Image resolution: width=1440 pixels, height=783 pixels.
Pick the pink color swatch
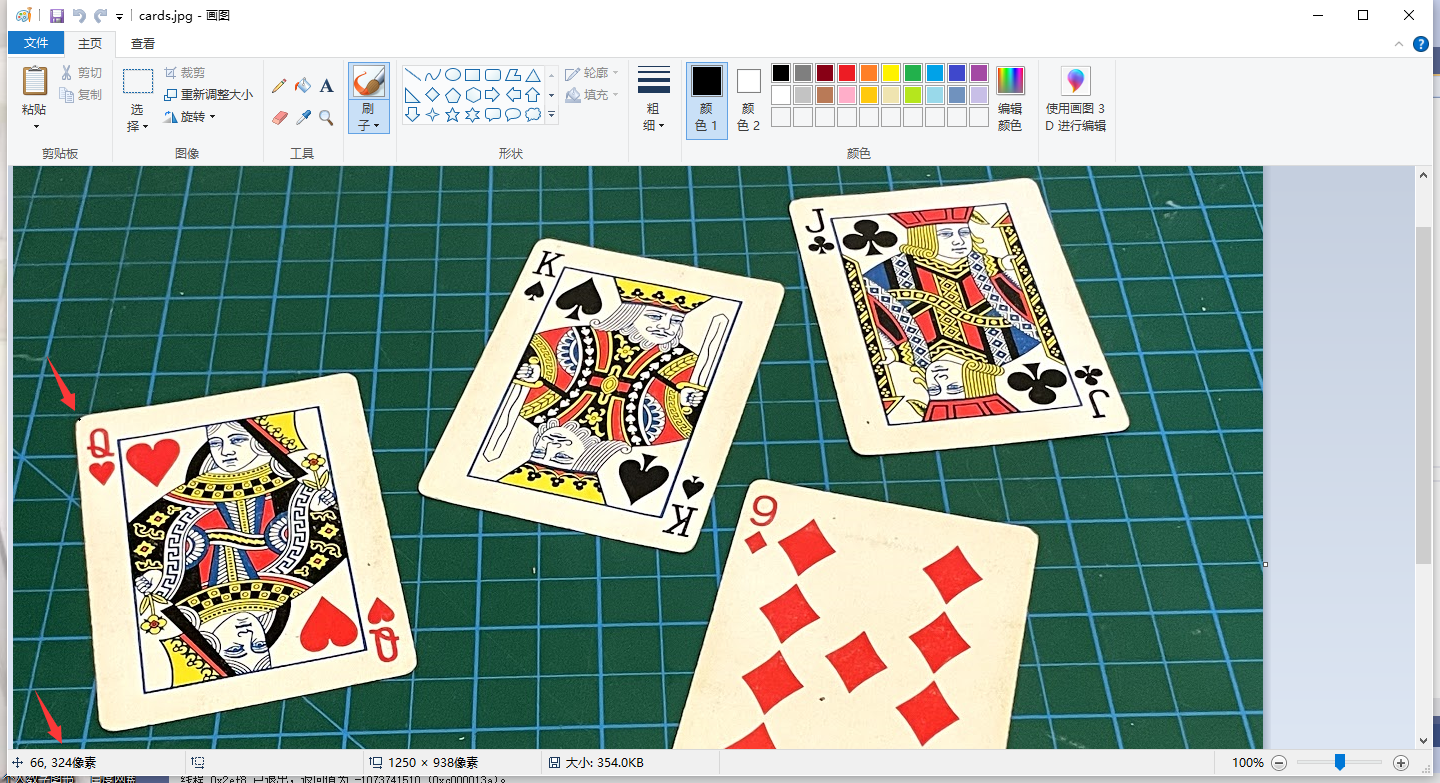847,95
